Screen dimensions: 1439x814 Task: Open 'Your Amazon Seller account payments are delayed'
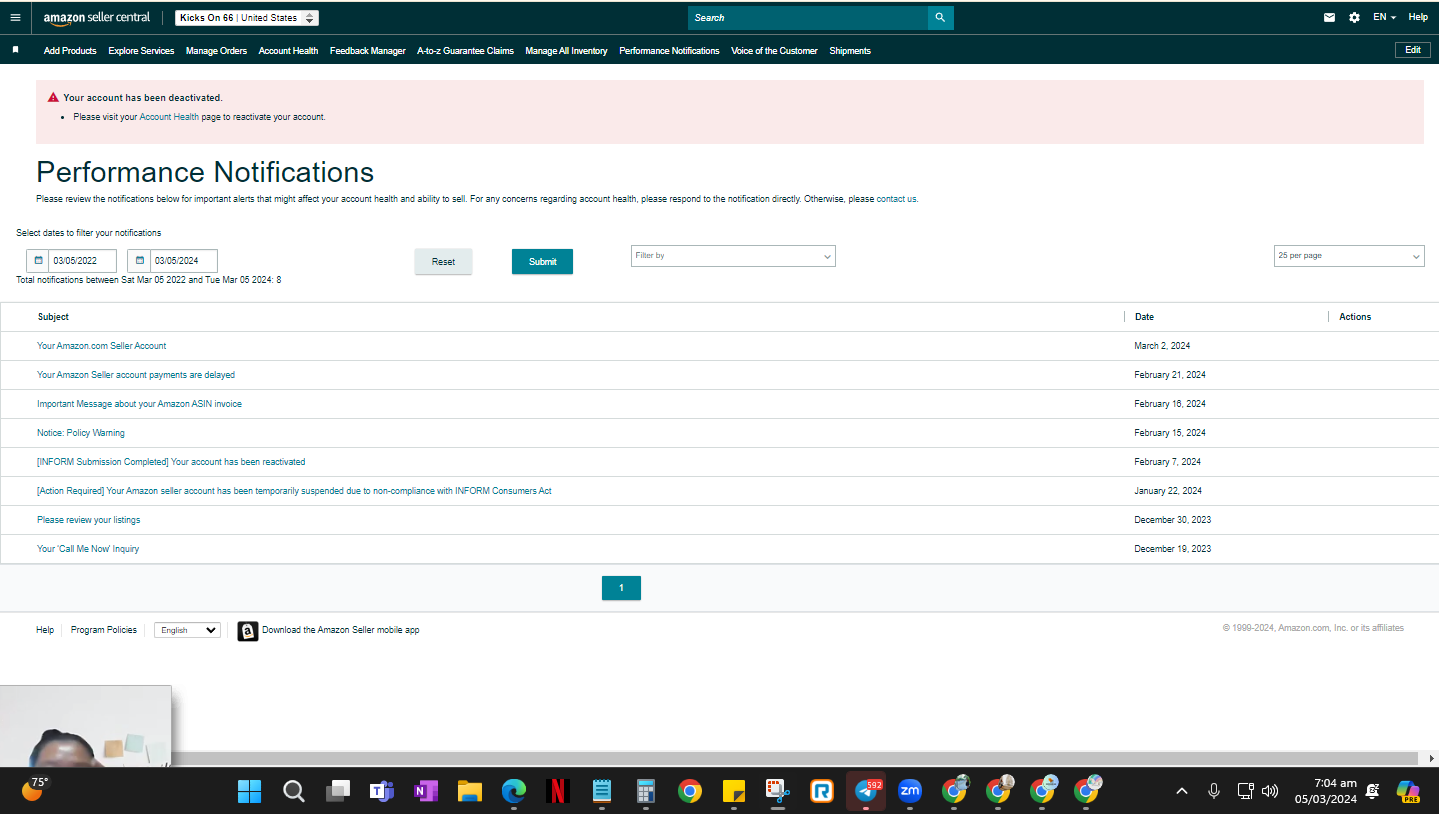[136, 375]
